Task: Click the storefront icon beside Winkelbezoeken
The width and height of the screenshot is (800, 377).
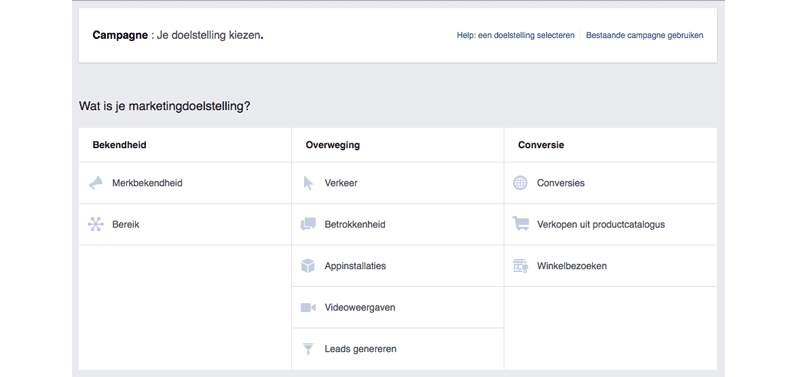Action: (520, 266)
